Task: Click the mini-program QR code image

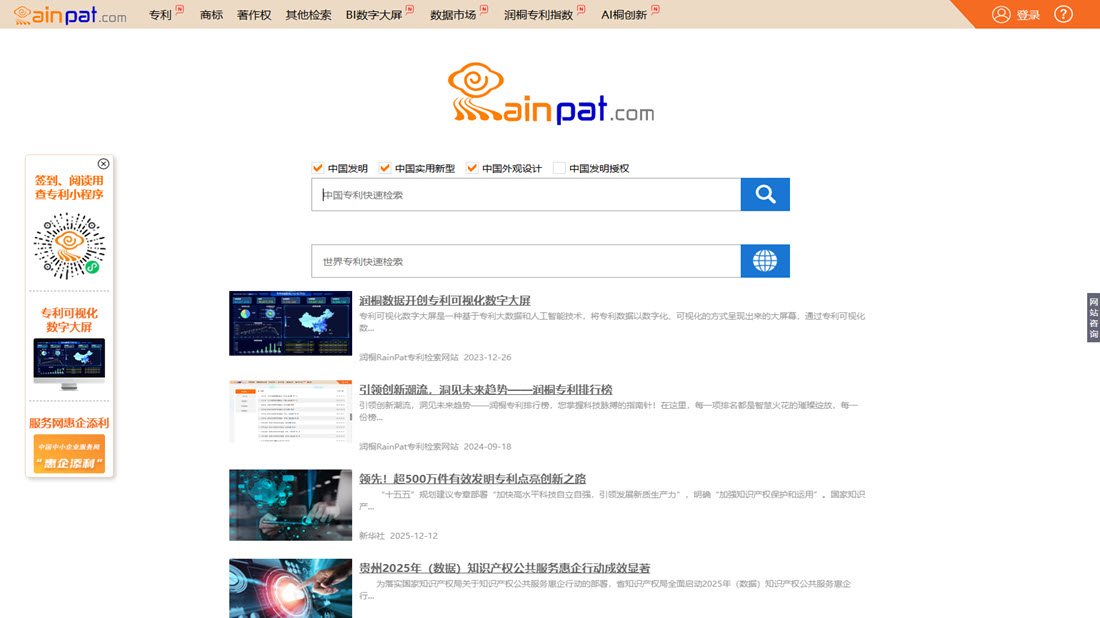Action: click(x=69, y=246)
